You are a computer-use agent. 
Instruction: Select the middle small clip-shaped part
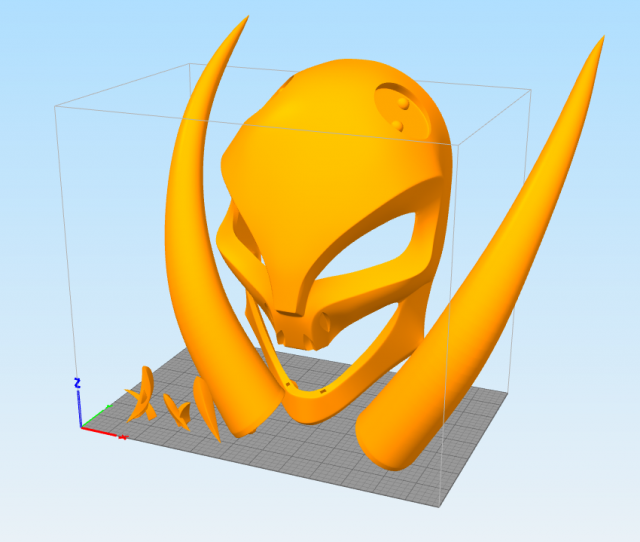coord(181,410)
